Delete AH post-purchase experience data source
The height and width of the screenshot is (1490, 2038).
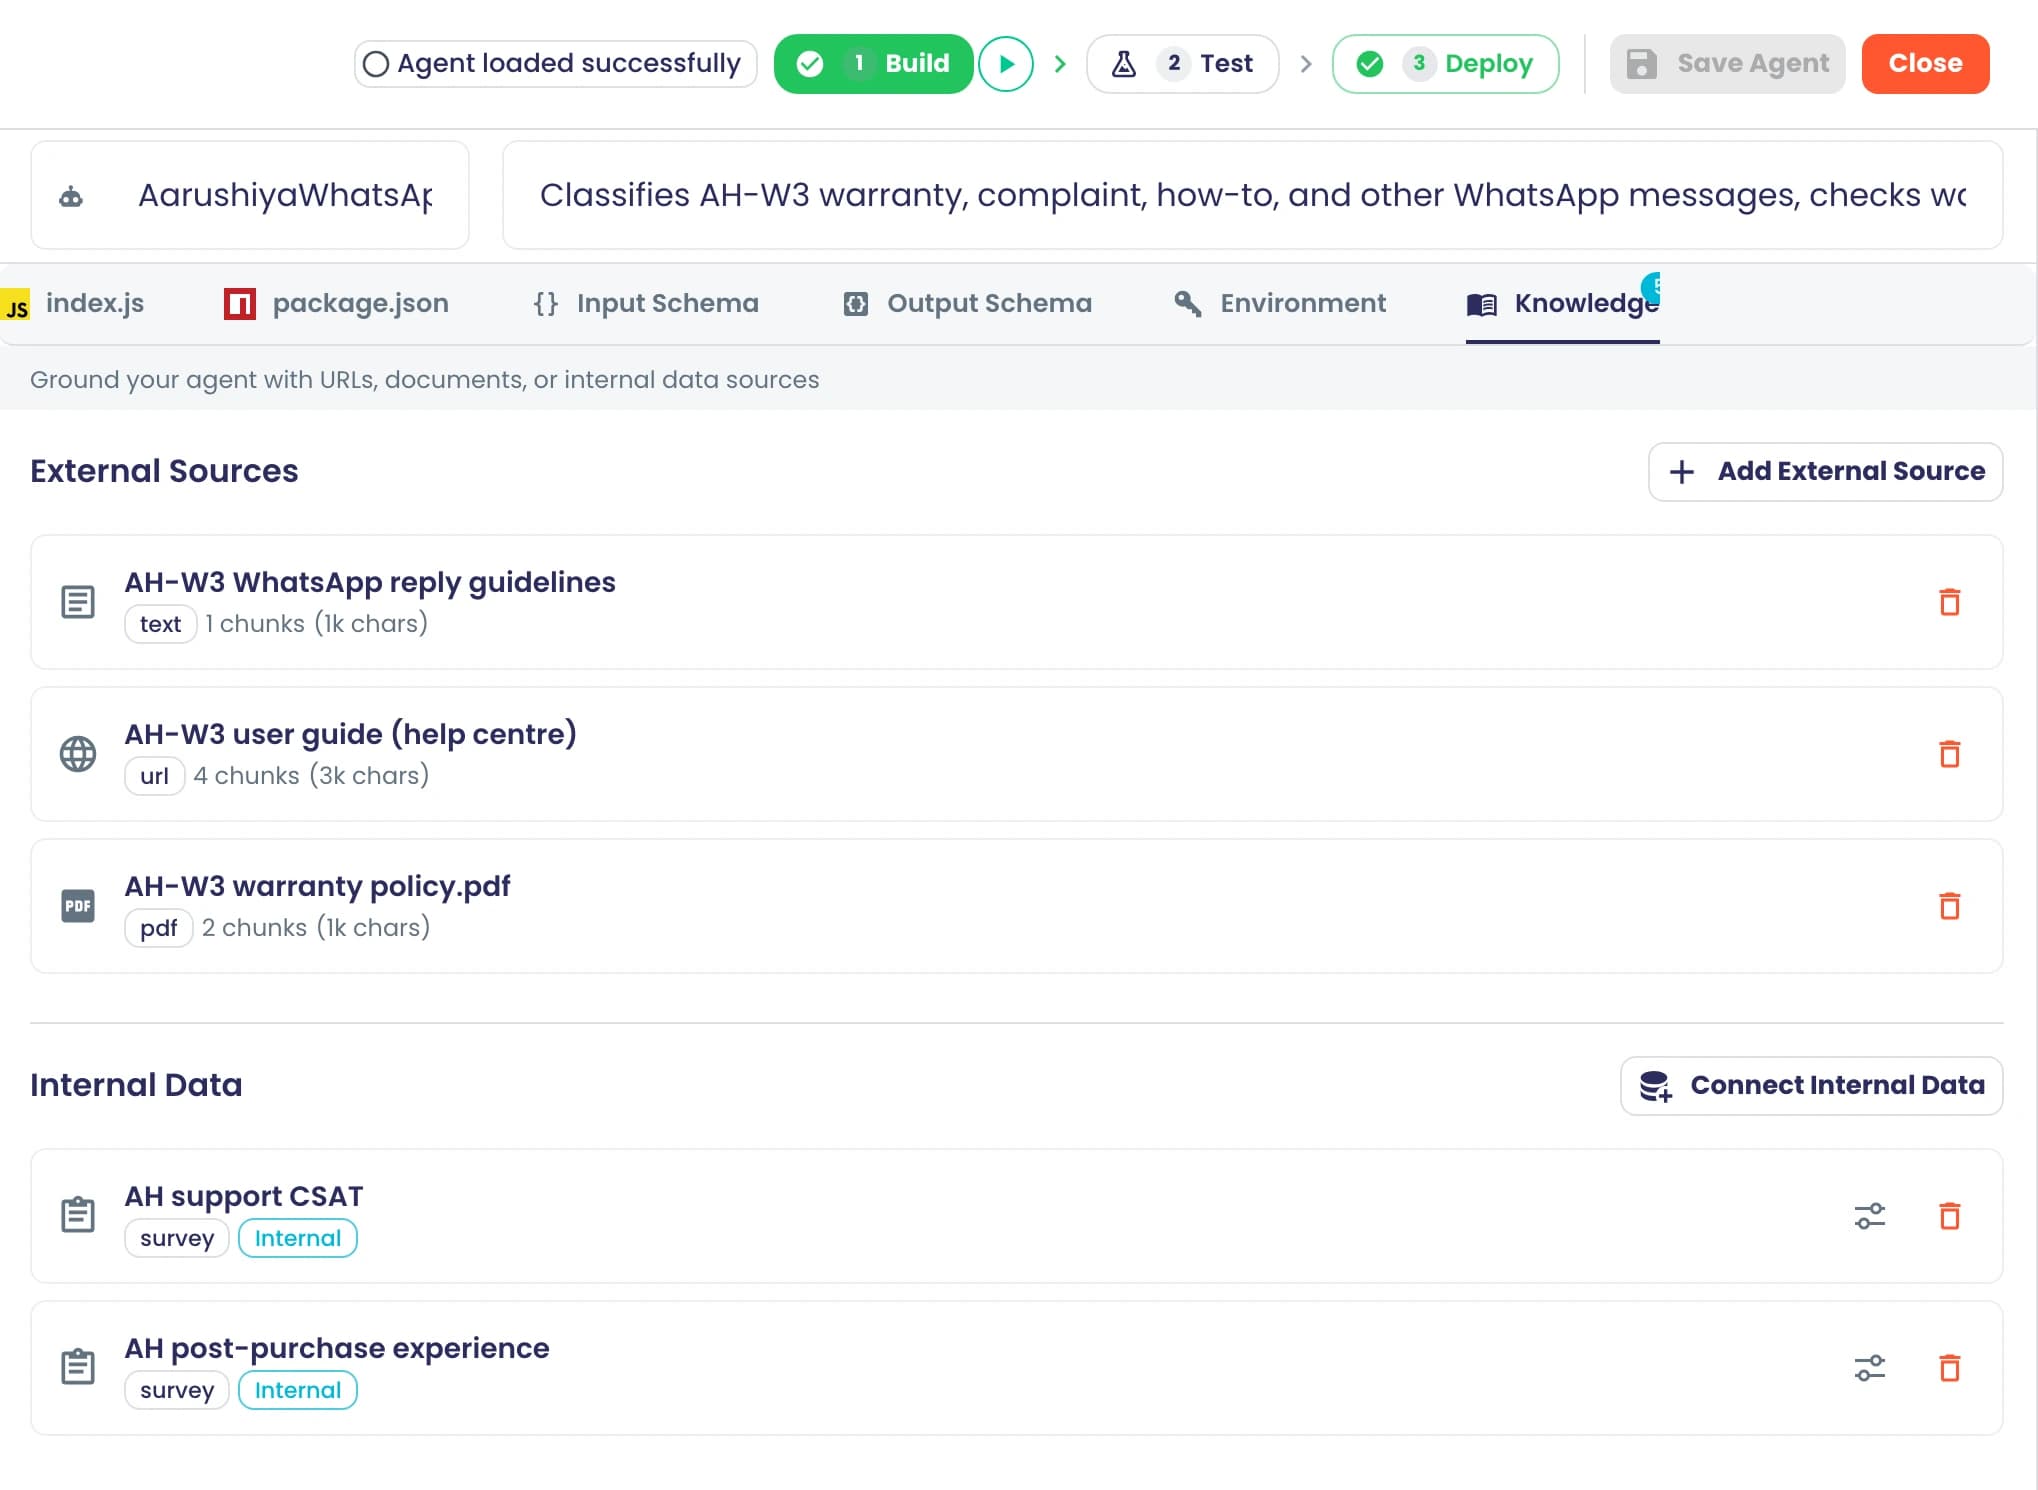pos(1949,1368)
